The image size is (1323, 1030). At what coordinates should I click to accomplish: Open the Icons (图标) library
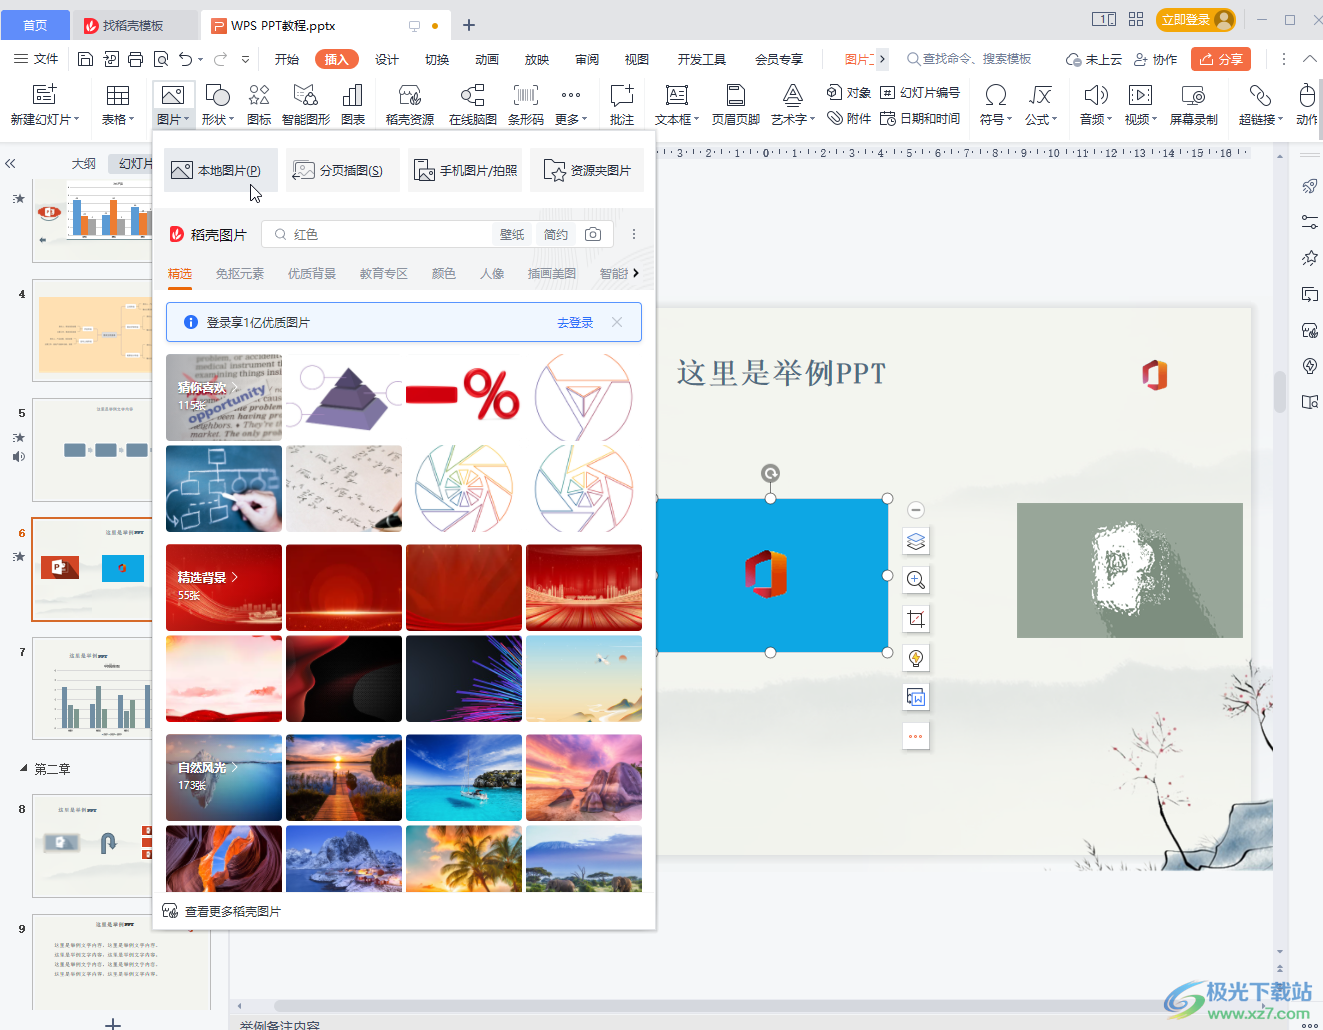tap(259, 104)
